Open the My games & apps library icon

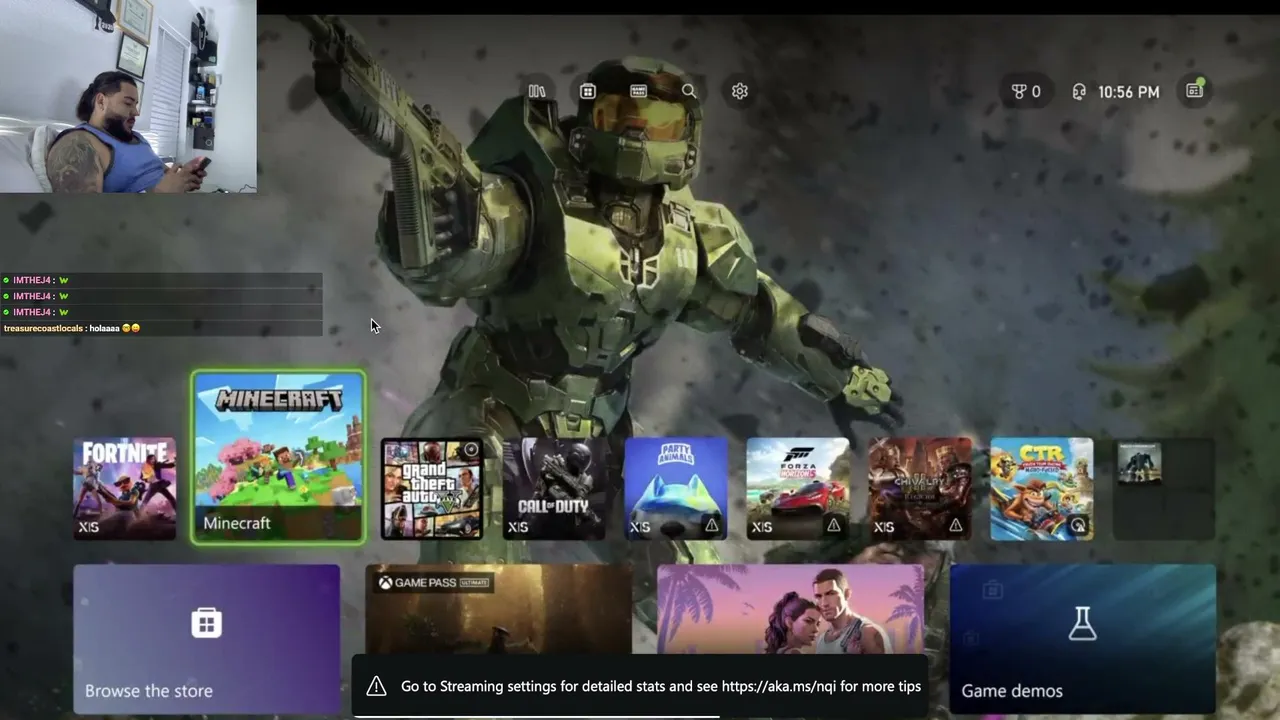coord(537,91)
